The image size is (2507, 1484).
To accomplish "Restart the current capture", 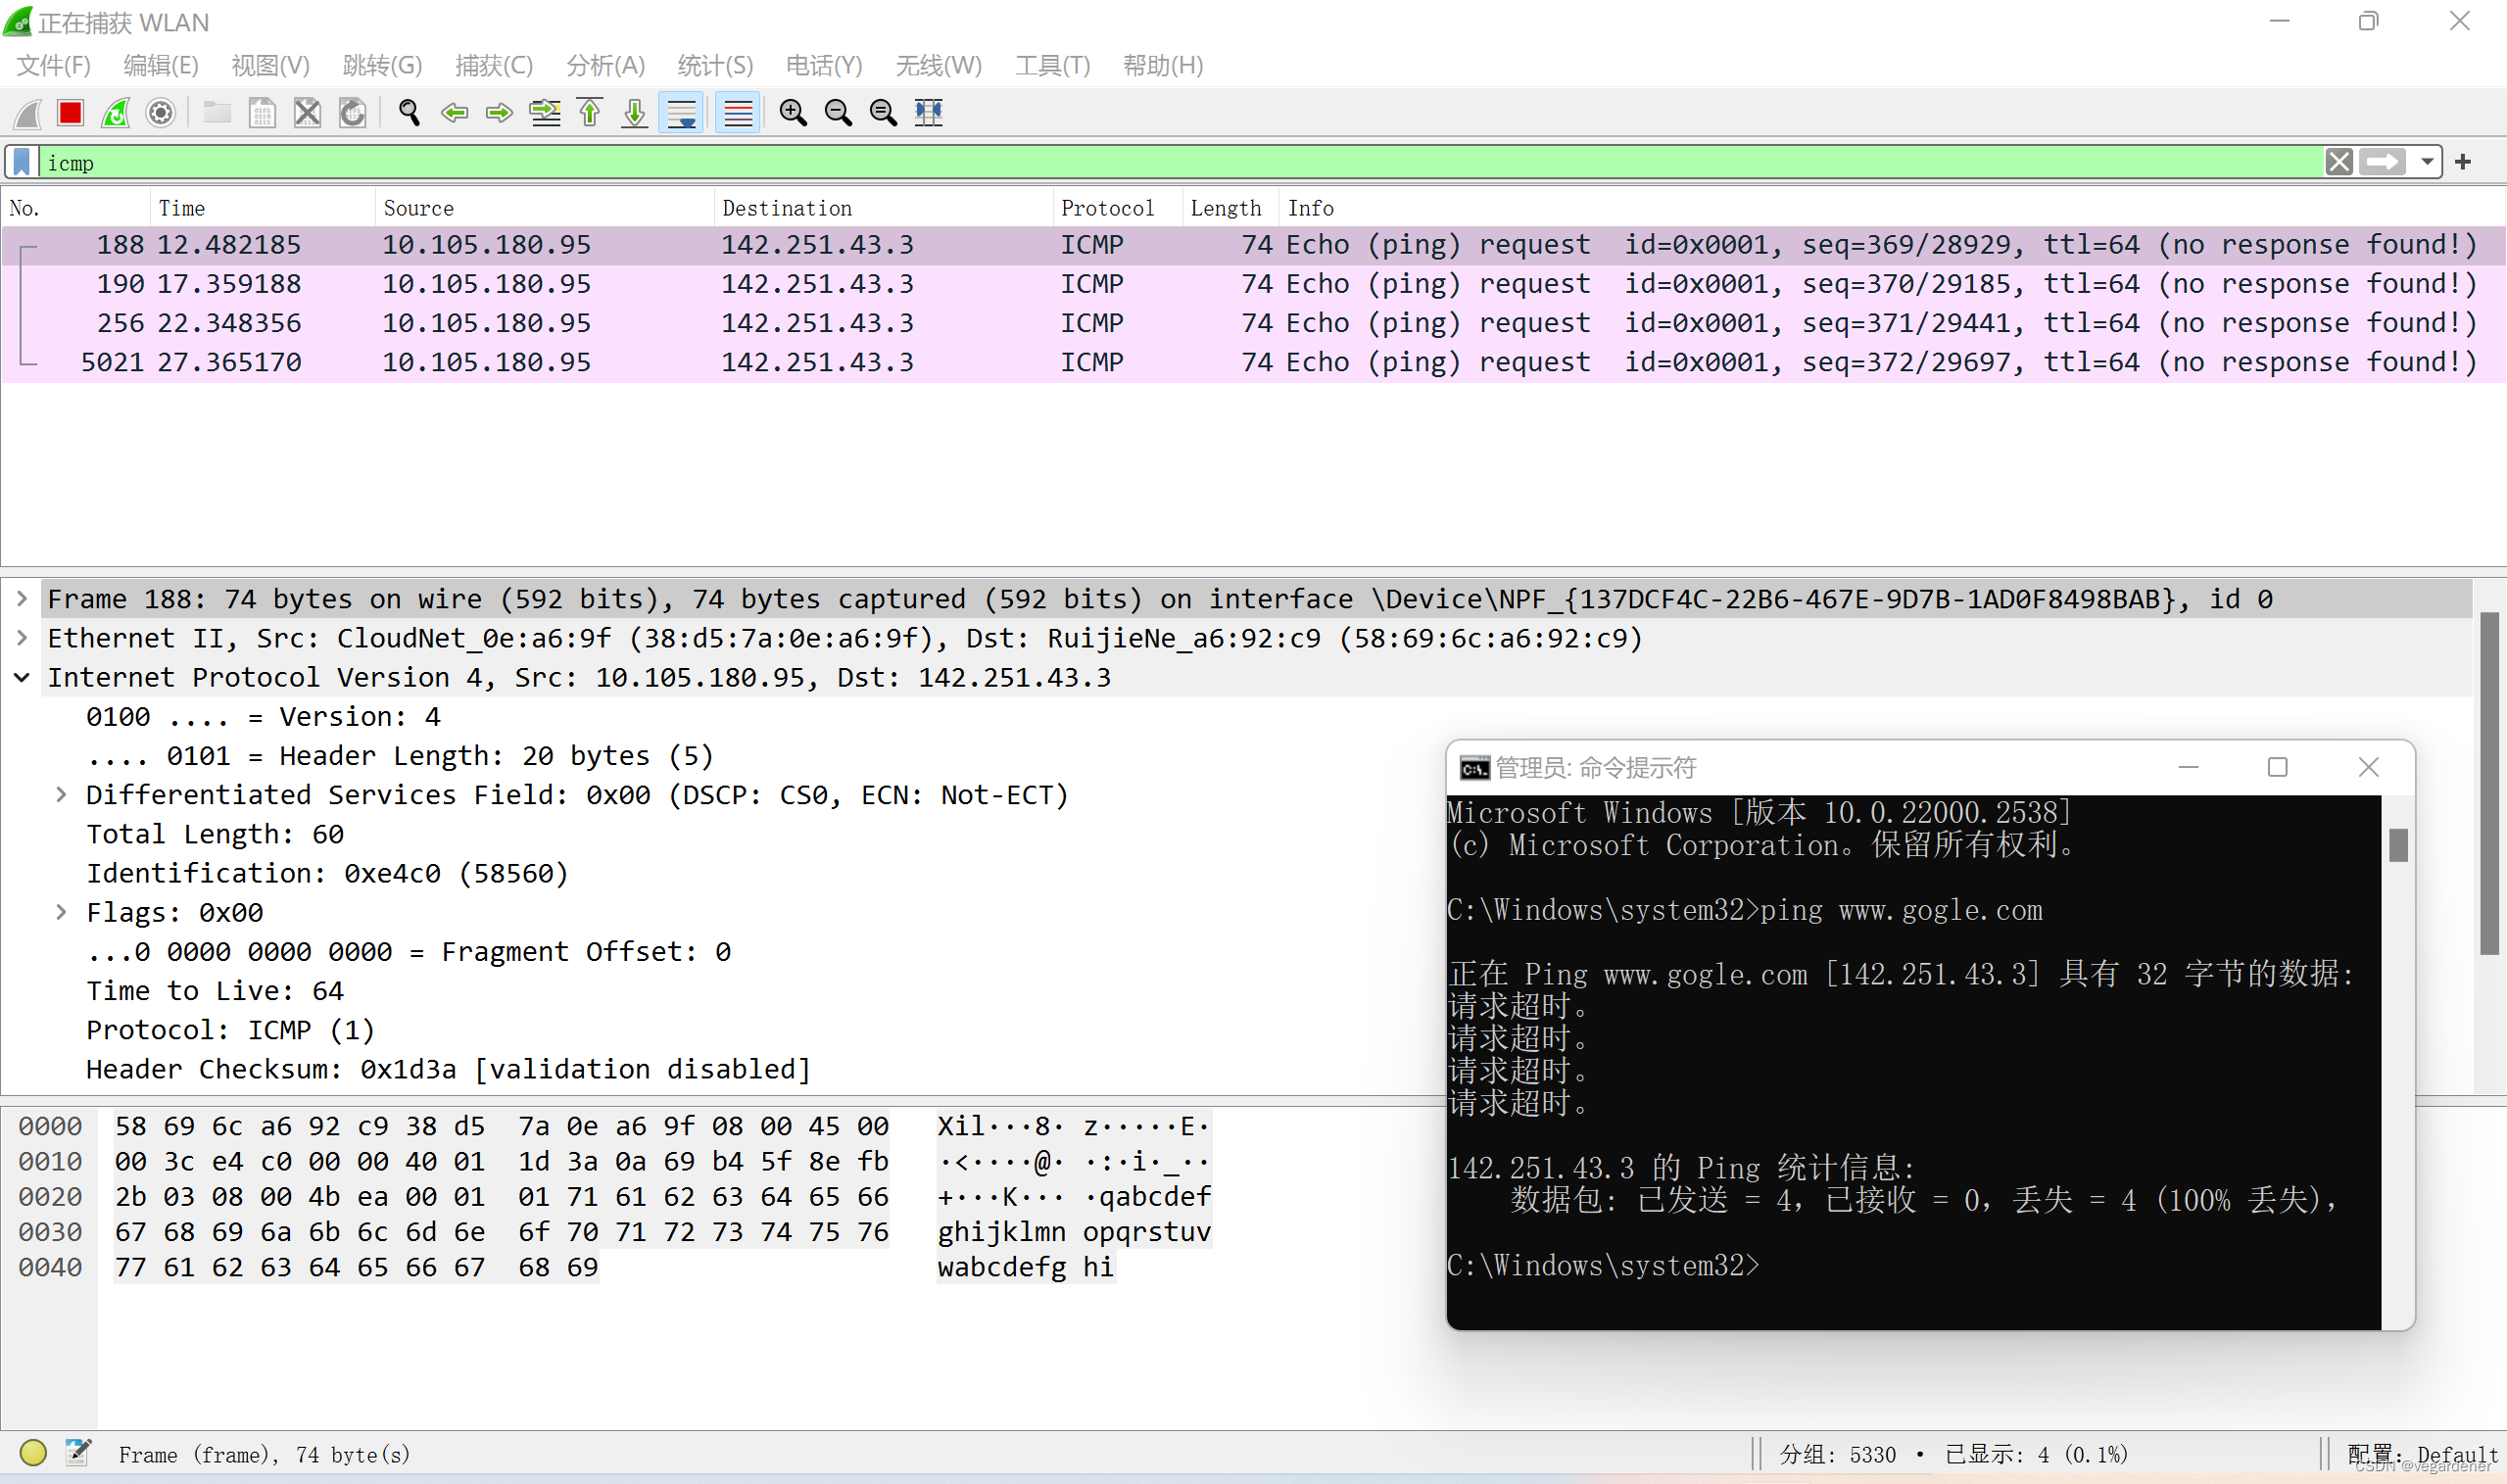I will (116, 113).
